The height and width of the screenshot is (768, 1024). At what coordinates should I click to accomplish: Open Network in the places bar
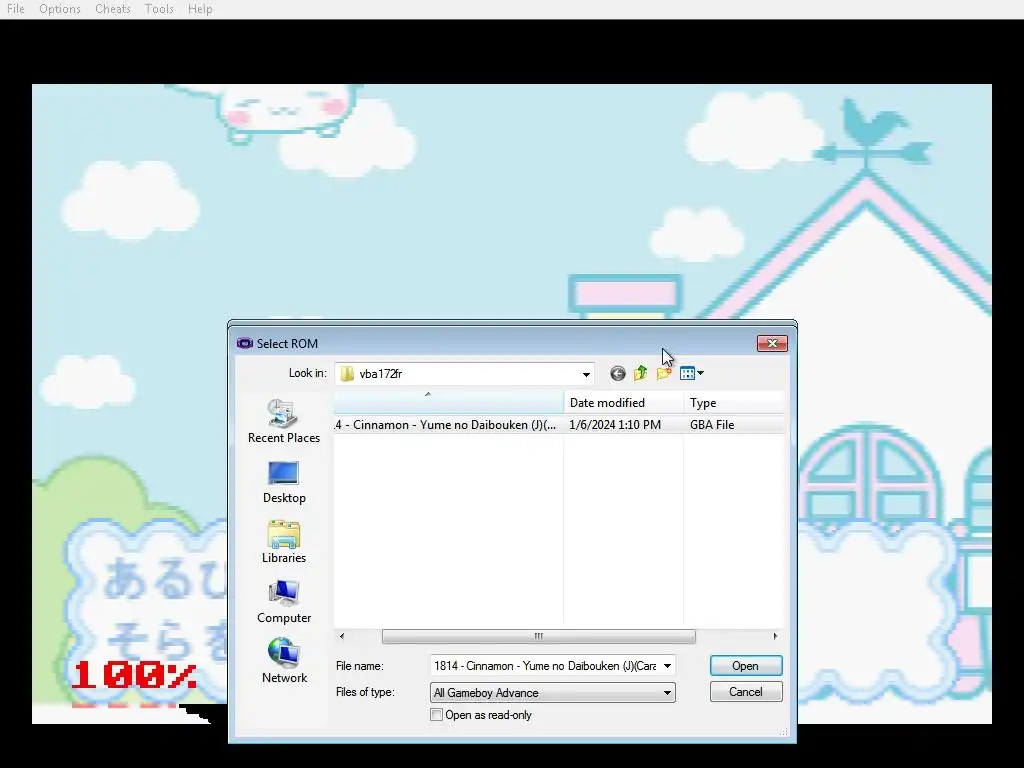(284, 661)
